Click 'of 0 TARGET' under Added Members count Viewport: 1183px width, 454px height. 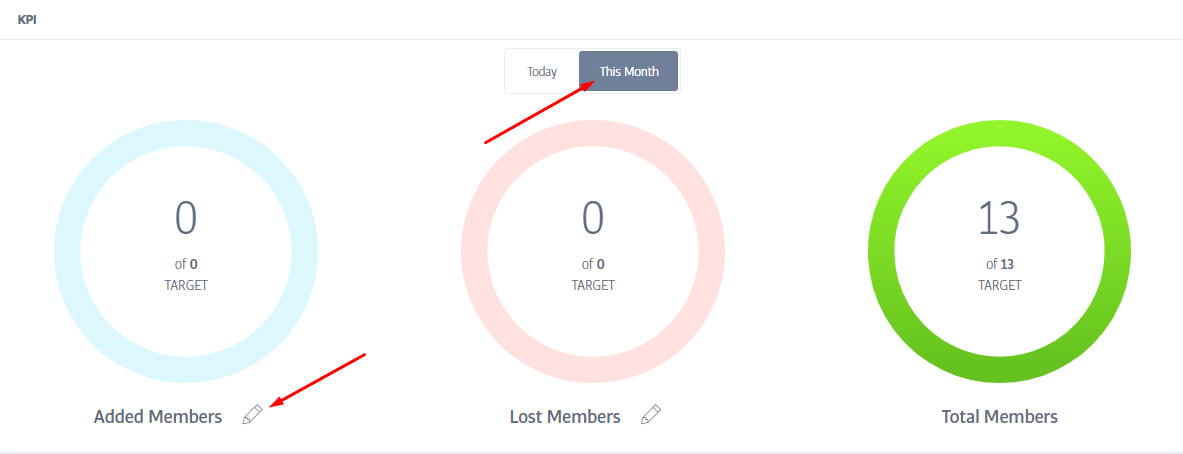pyautogui.click(x=186, y=275)
